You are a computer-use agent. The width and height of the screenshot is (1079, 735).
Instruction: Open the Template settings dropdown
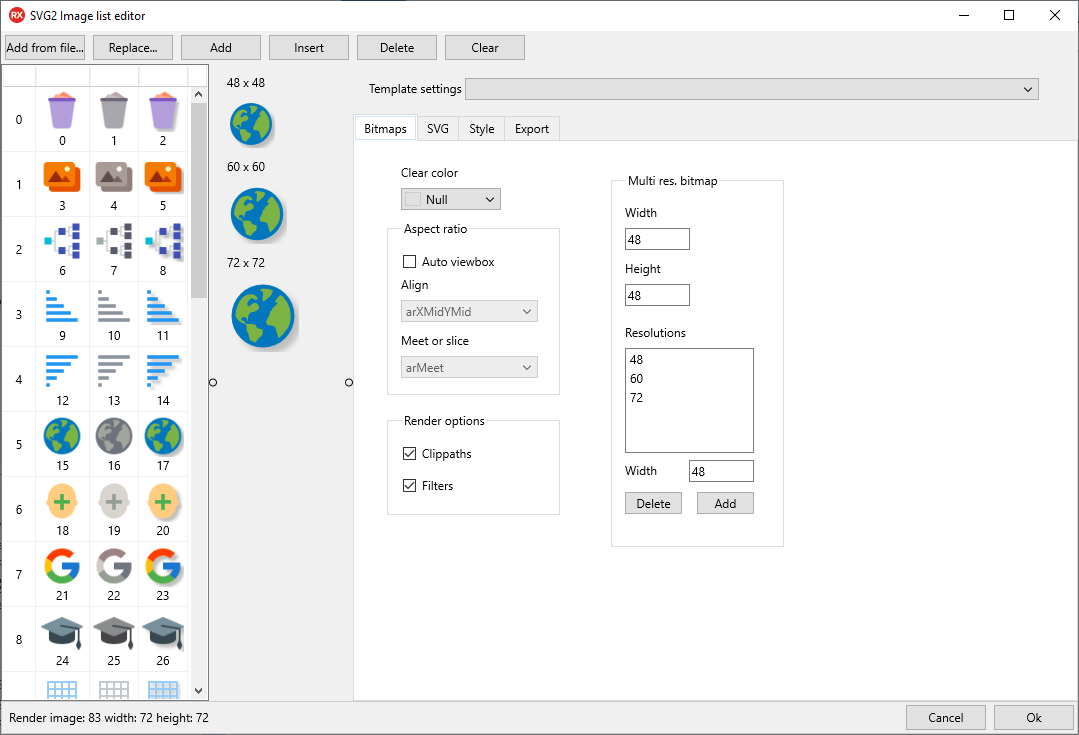pyautogui.click(x=751, y=89)
